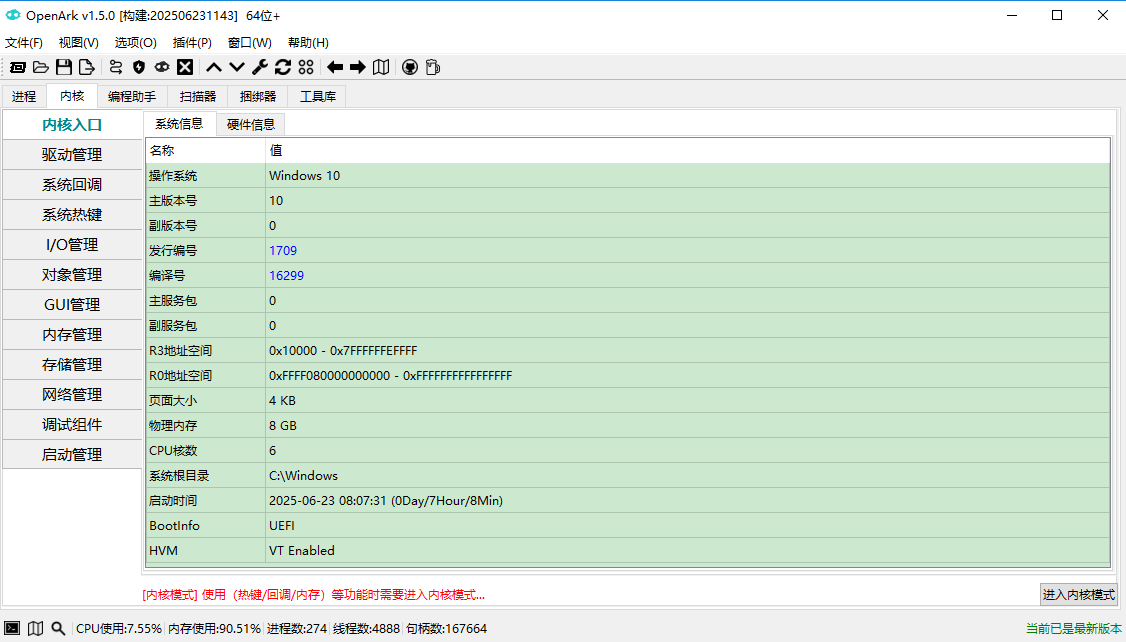Switch to the 扫描器 tab
The height and width of the screenshot is (642, 1126).
click(198, 97)
